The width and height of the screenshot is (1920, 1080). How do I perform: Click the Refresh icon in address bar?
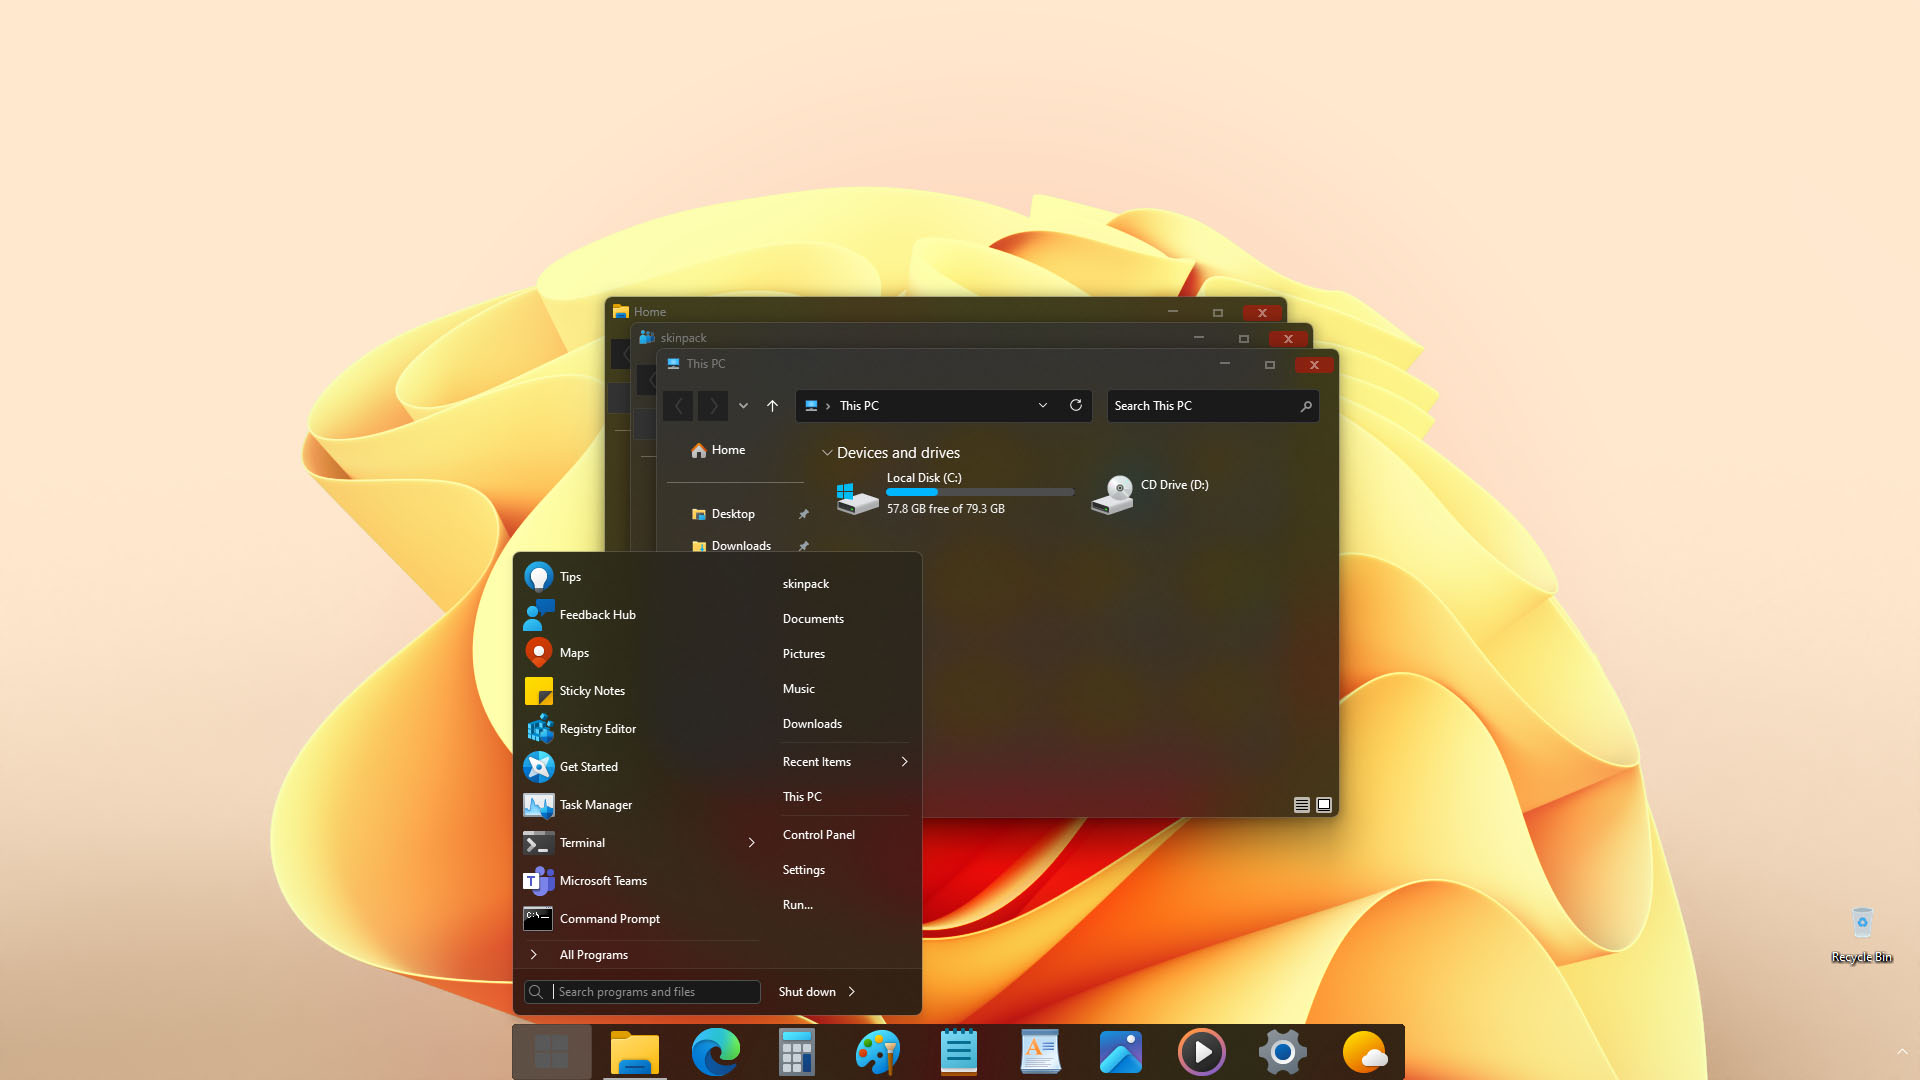(1076, 405)
